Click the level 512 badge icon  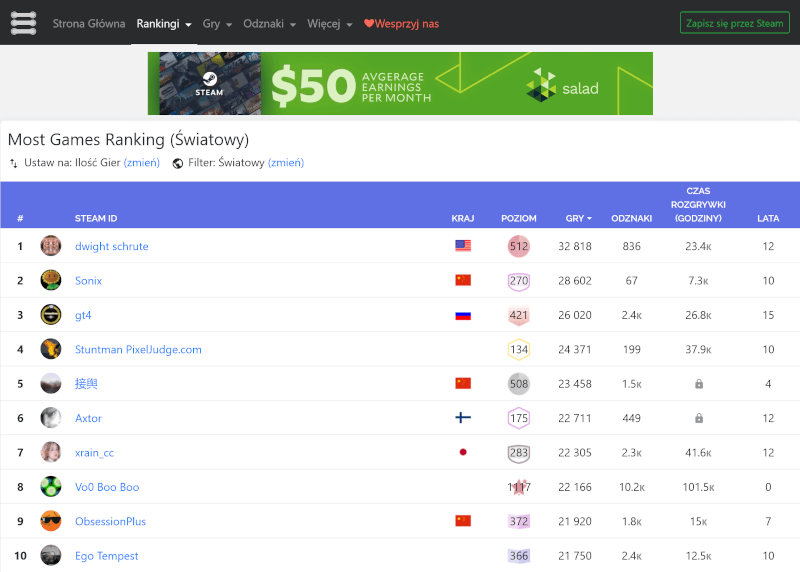(518, 246)
